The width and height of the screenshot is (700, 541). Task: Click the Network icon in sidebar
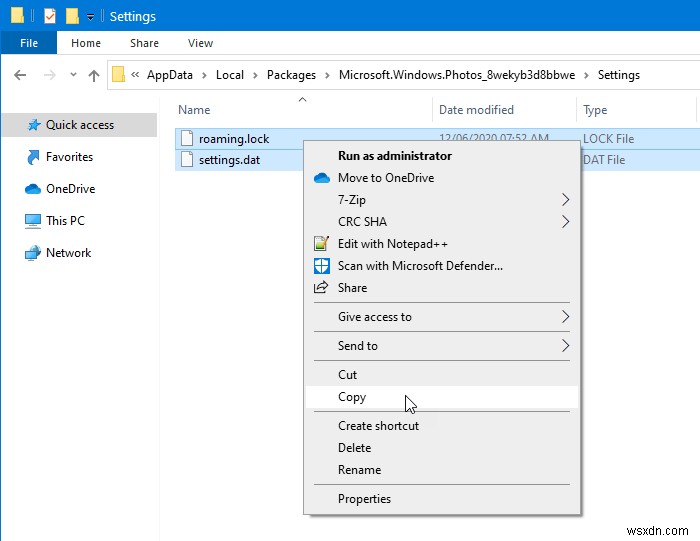(x=33, y=253)
